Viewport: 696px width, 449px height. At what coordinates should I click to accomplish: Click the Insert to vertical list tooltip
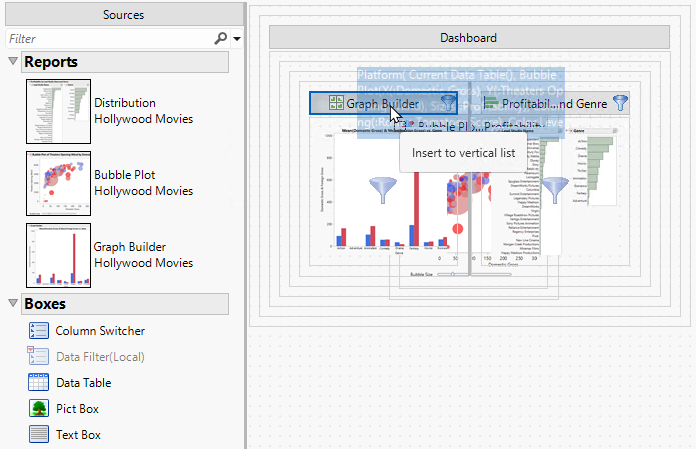(x=463, y=153)
